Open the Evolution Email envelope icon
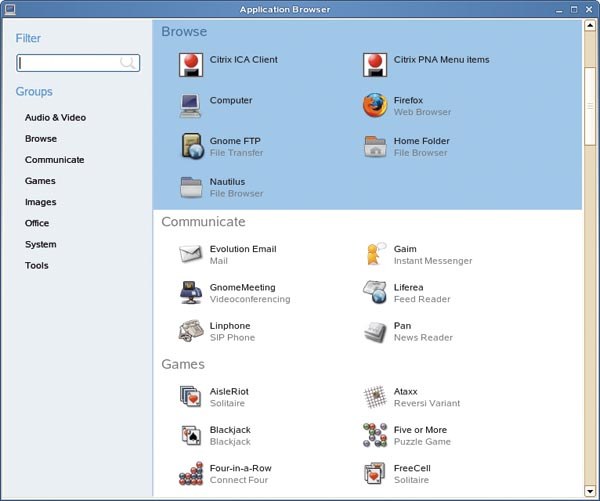The width and height of the screenshot is (600, 501). pyautogui.click(x=191, y=254)
